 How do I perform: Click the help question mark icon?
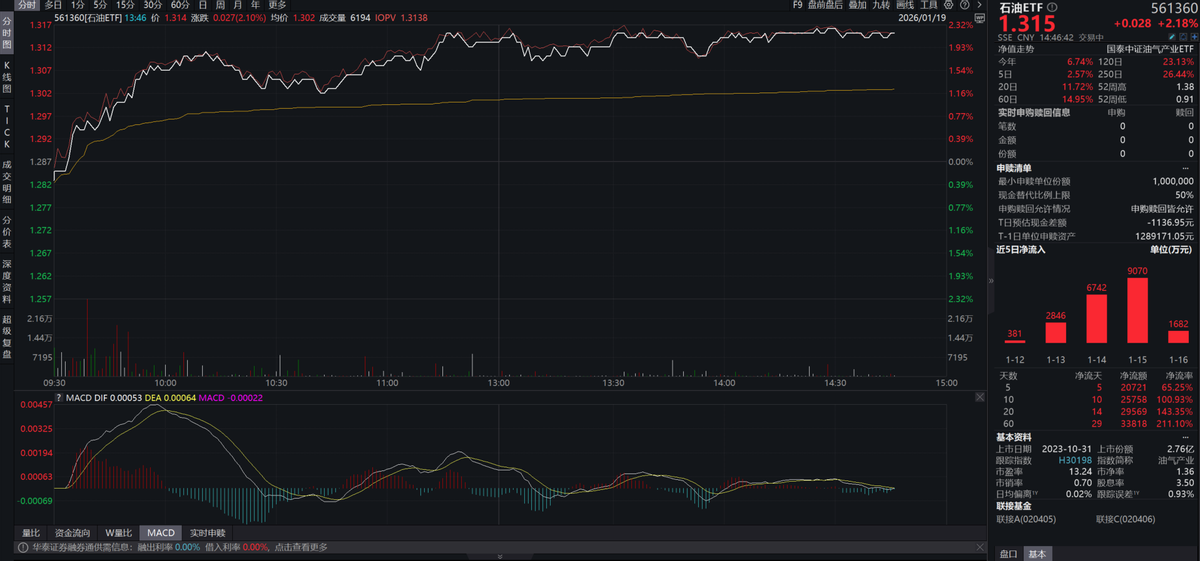[x=967, y=5]
